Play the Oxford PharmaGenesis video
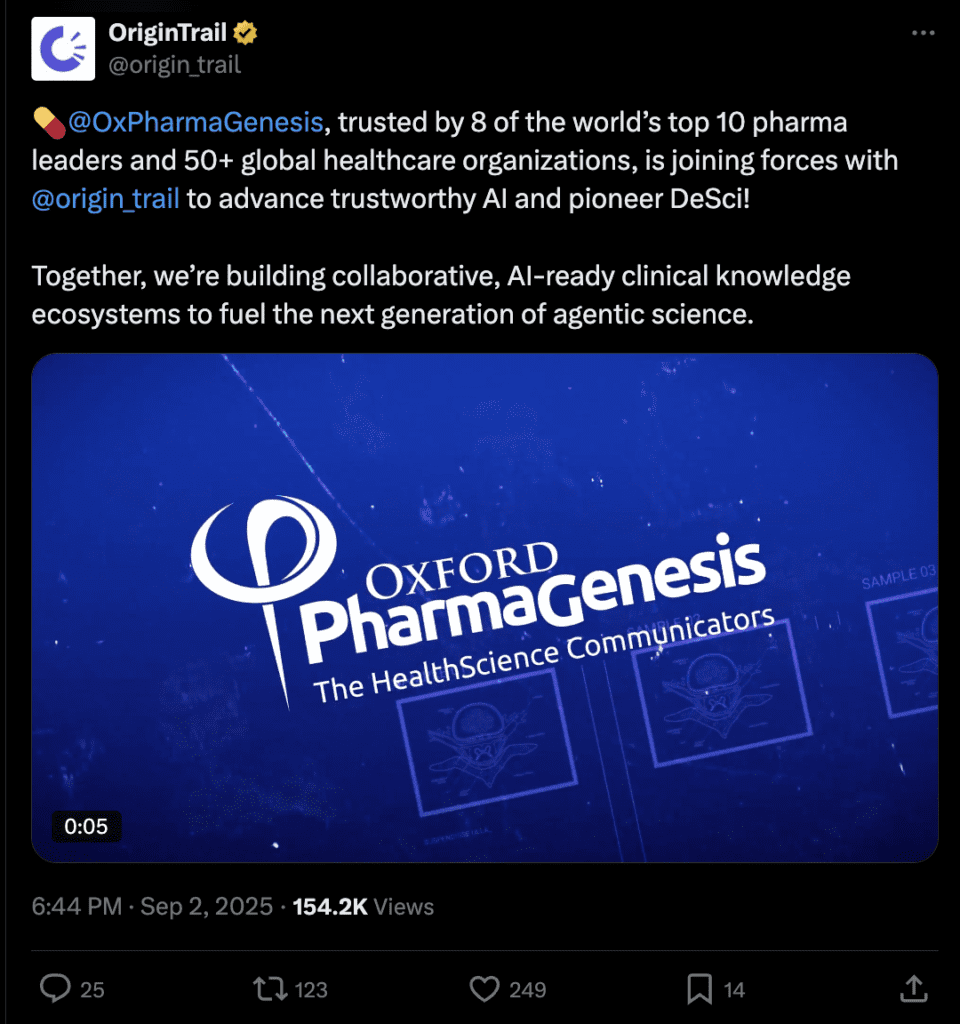This screenshot has width=960, height=1024. tap(485, 607)
